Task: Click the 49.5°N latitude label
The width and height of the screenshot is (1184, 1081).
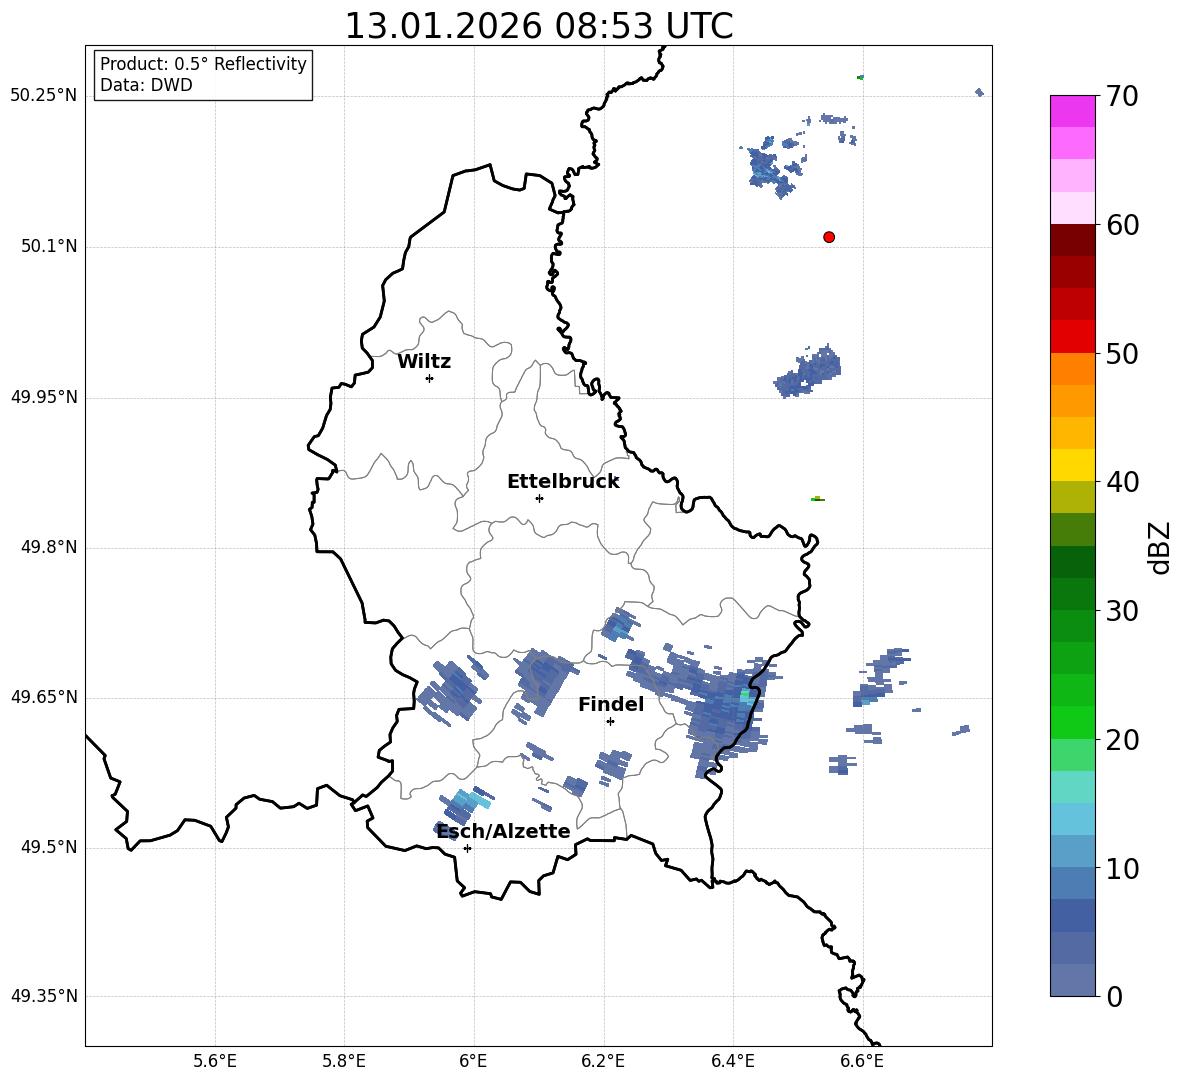Action: click(x=48, y=846)
